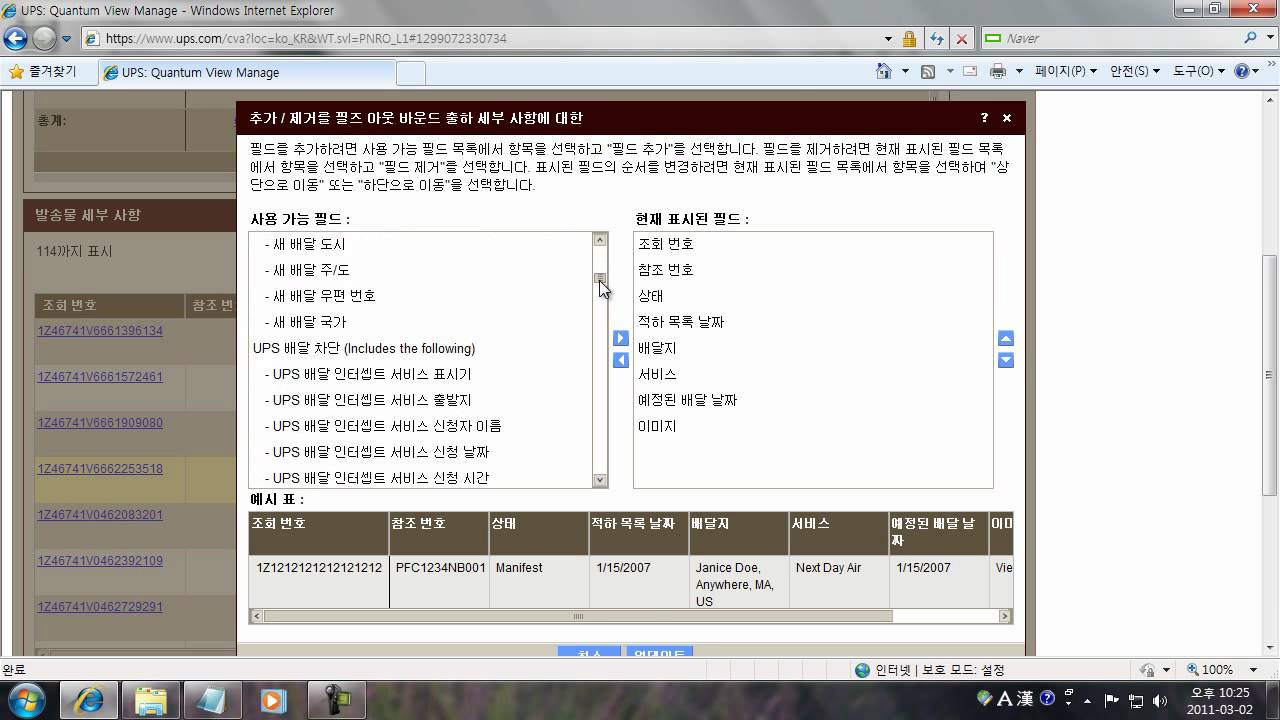Open the Naver search provider dropdown
The width and height of the screenshot is (1280, 720).
pyautogui.click(x=1269, y=38)
